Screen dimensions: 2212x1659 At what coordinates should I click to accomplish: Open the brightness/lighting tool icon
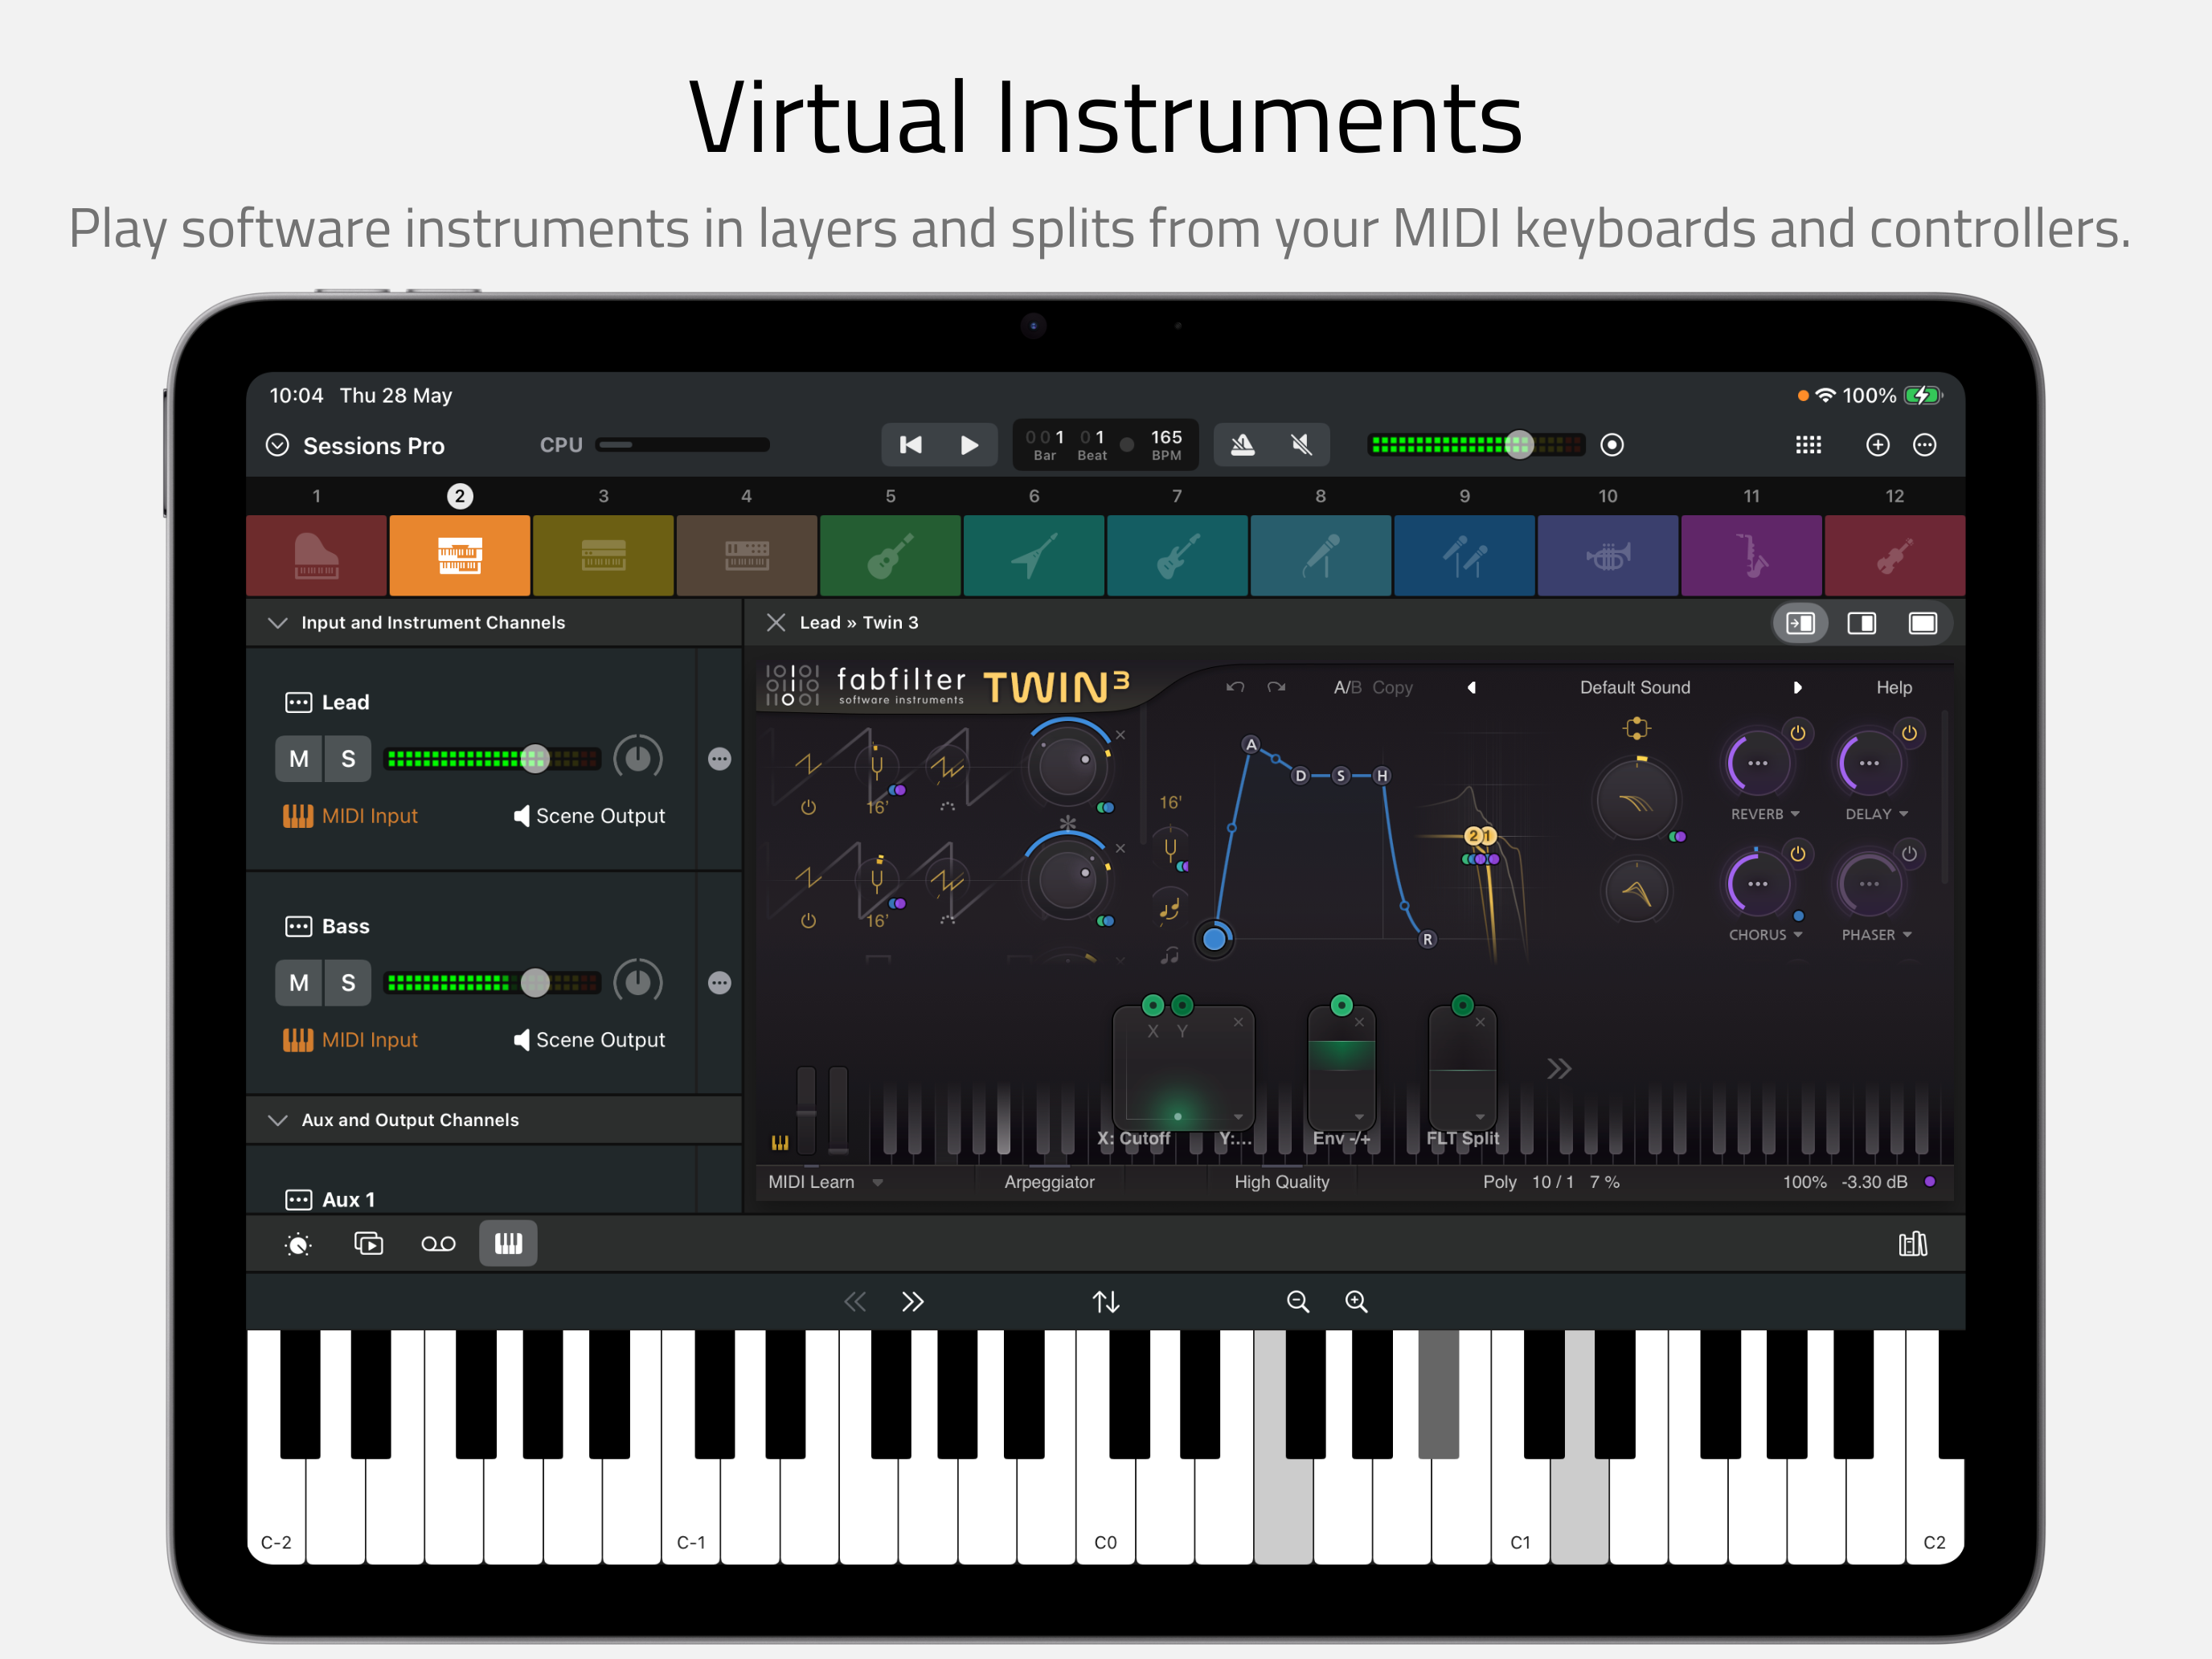[x=298, y=1244]
